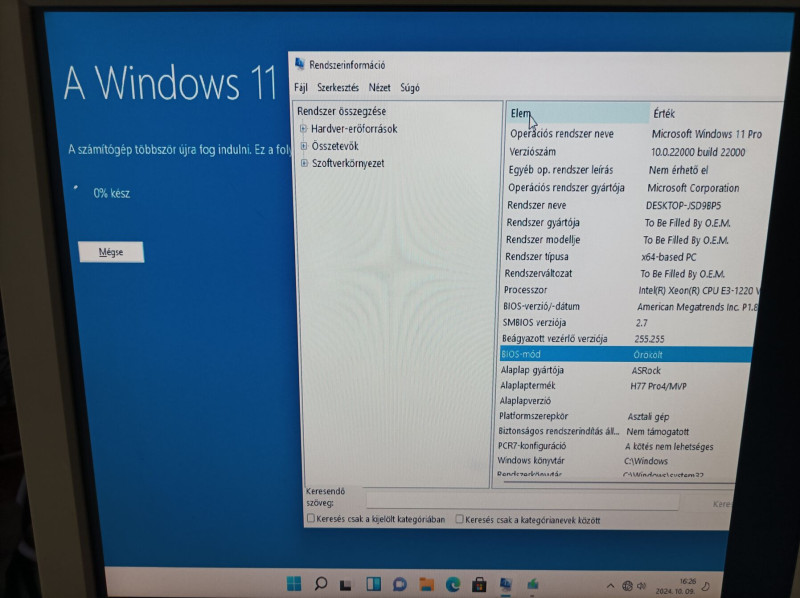The height and width of the screenshot is (598, 800).
Task: Select Összetevők label in tree
Action: click(335, 146)
